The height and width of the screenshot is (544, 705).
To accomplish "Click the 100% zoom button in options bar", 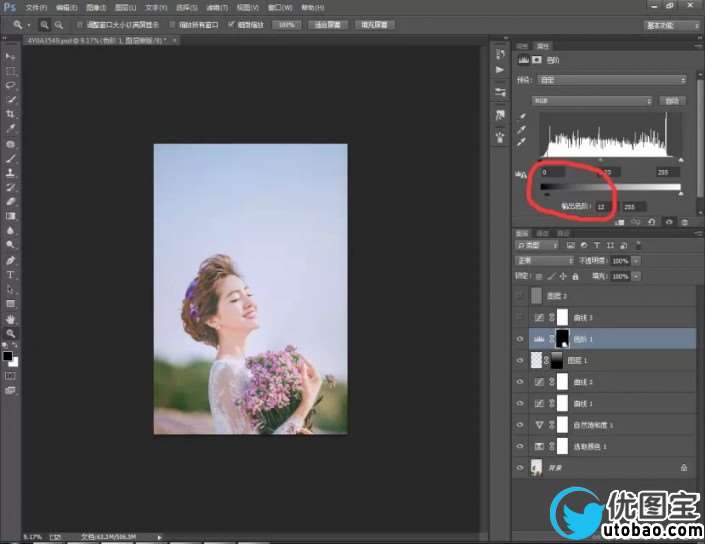I will [286, 25].
